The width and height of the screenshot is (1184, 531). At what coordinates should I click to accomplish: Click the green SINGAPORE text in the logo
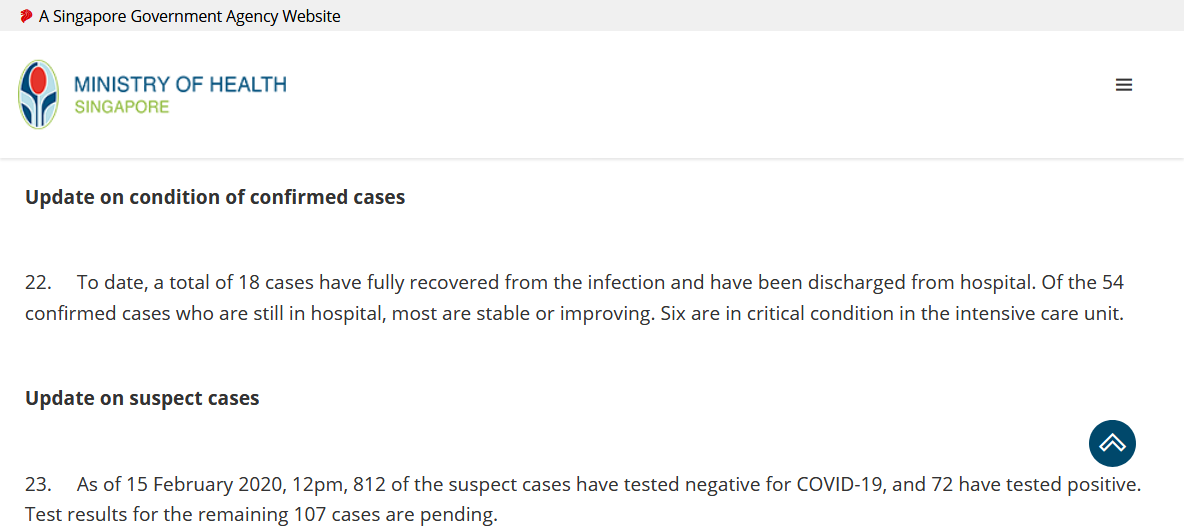click(122, 107)
